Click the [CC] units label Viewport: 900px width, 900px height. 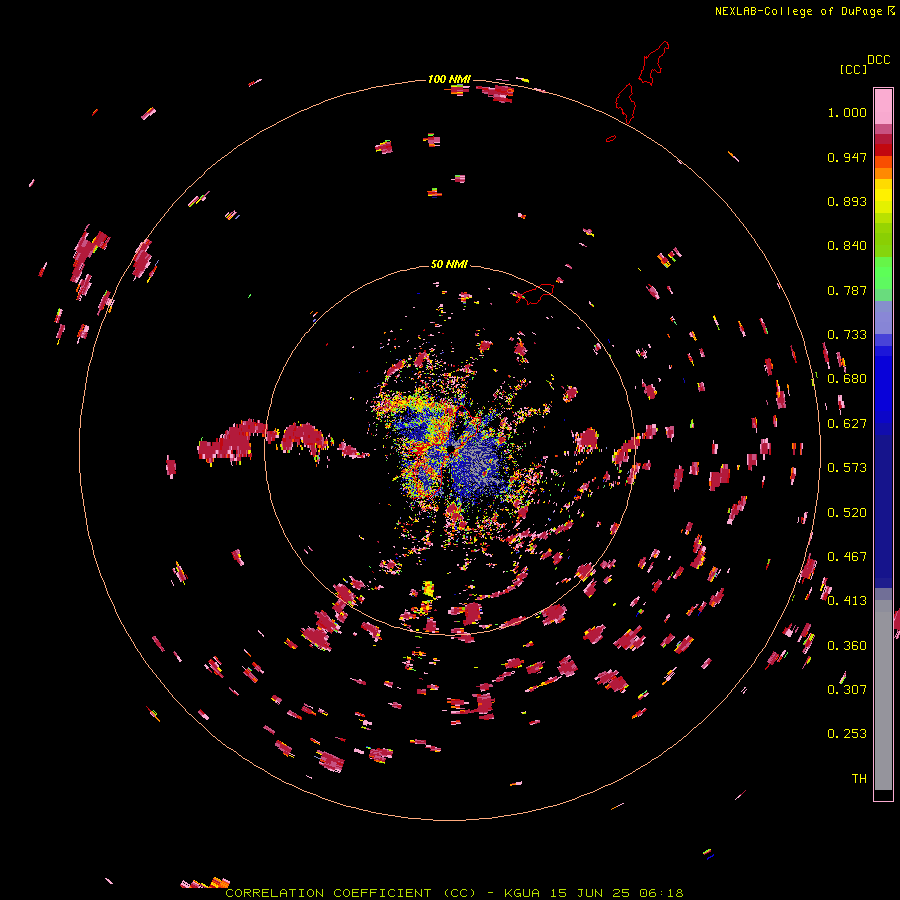coord(852,69)
